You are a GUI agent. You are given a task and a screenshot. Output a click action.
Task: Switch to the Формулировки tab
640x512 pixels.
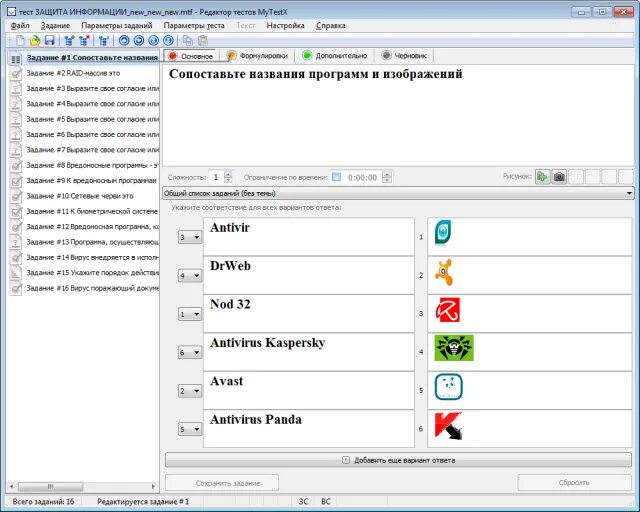[x=258, y=56]
